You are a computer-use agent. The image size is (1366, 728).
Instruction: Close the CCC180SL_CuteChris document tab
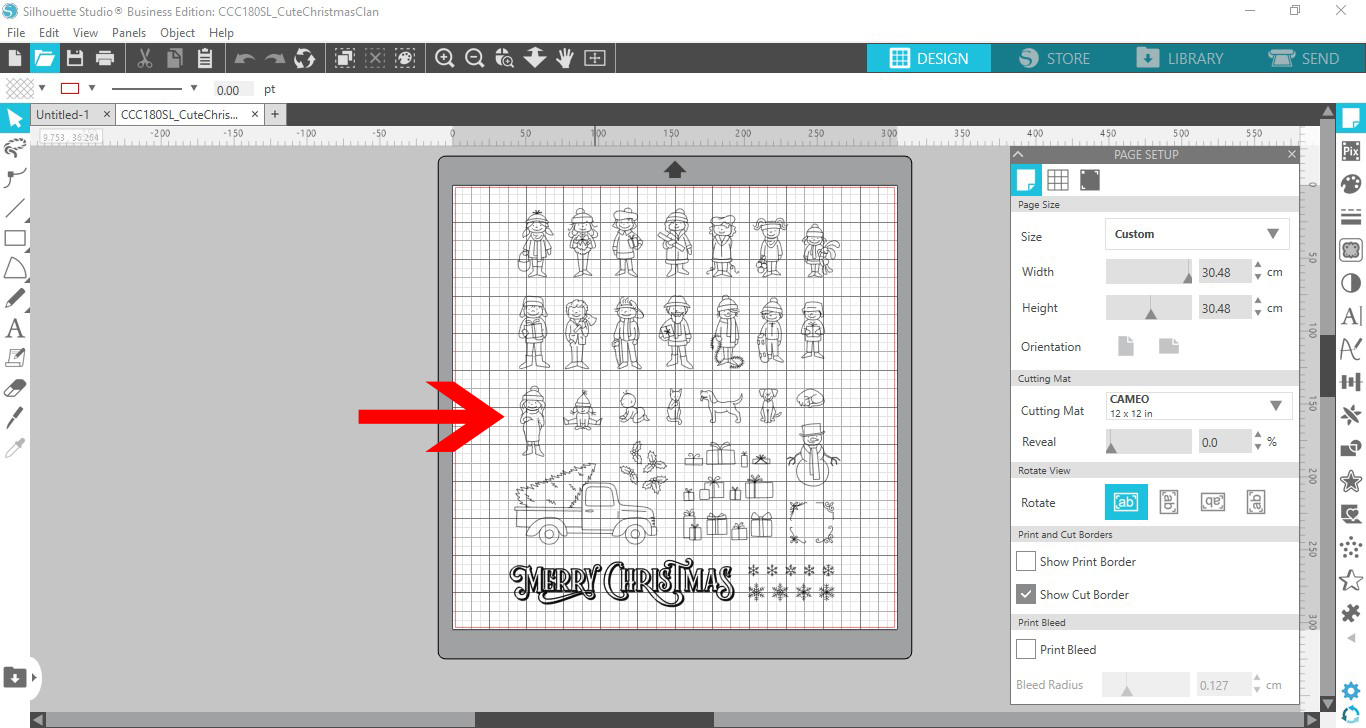255,115
